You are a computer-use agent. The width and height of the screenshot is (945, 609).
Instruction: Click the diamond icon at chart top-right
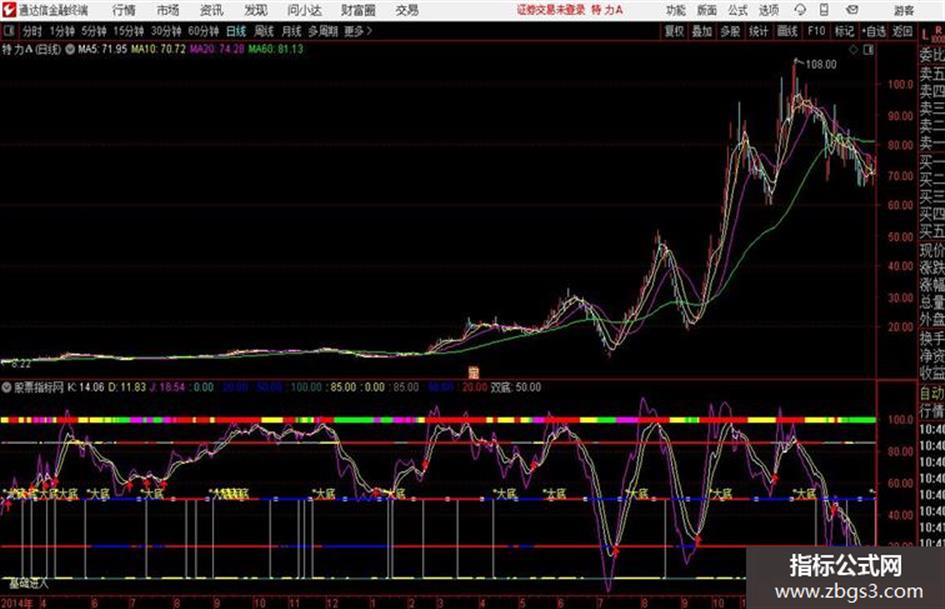853,50
